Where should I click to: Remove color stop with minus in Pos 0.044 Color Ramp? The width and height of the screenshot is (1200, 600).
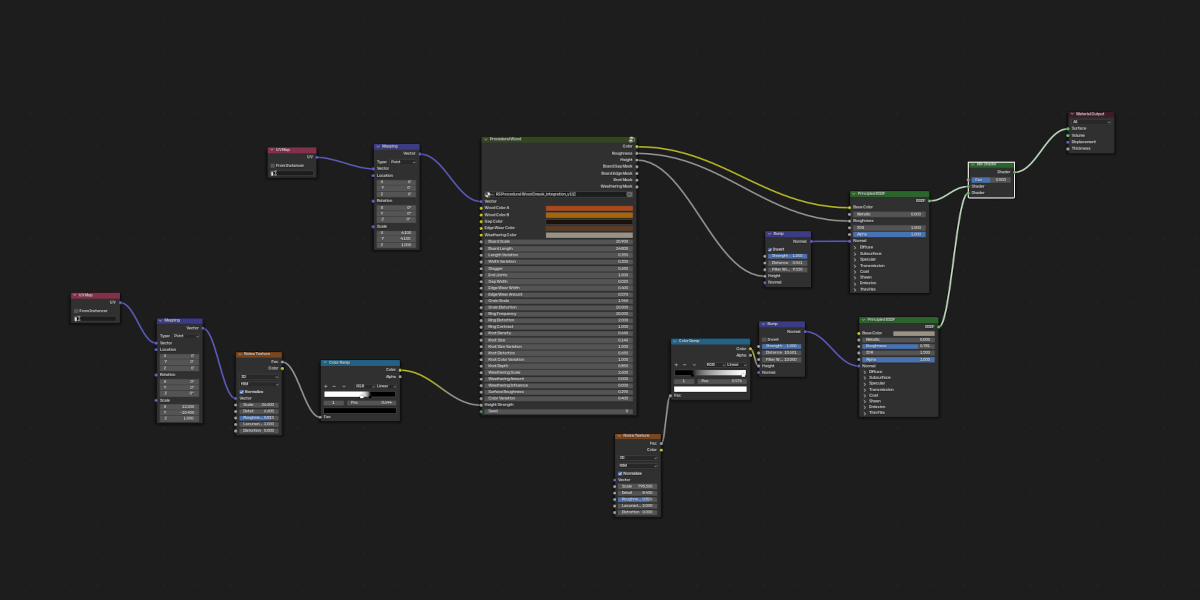tap(334, 386)
